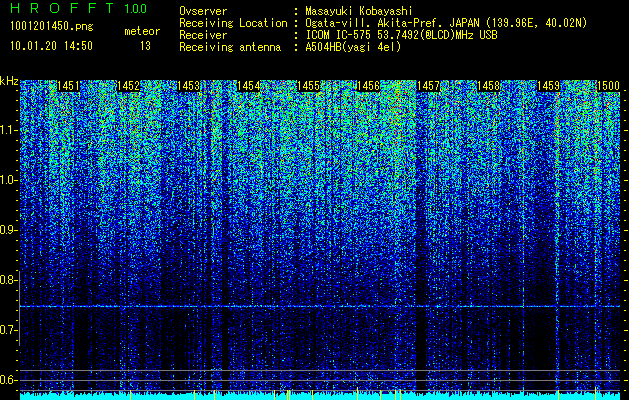Click the kHz axis unit label
This screenshot has height=400, width=629.
9,81
